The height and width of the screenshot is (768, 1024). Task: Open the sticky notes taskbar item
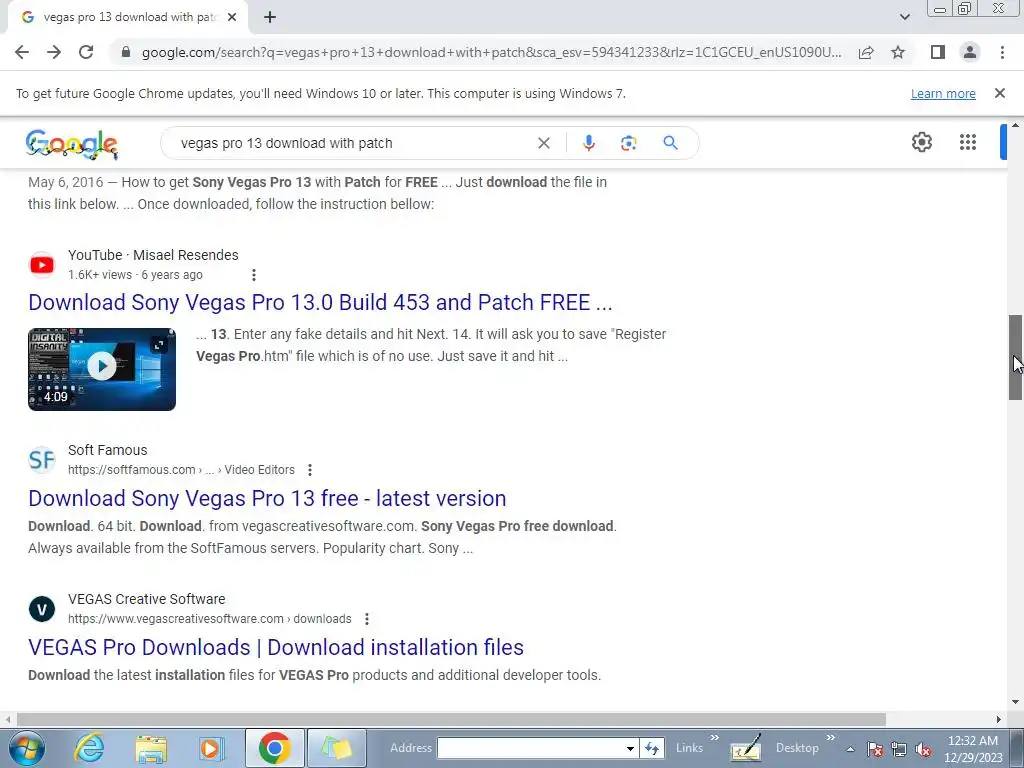336,748
